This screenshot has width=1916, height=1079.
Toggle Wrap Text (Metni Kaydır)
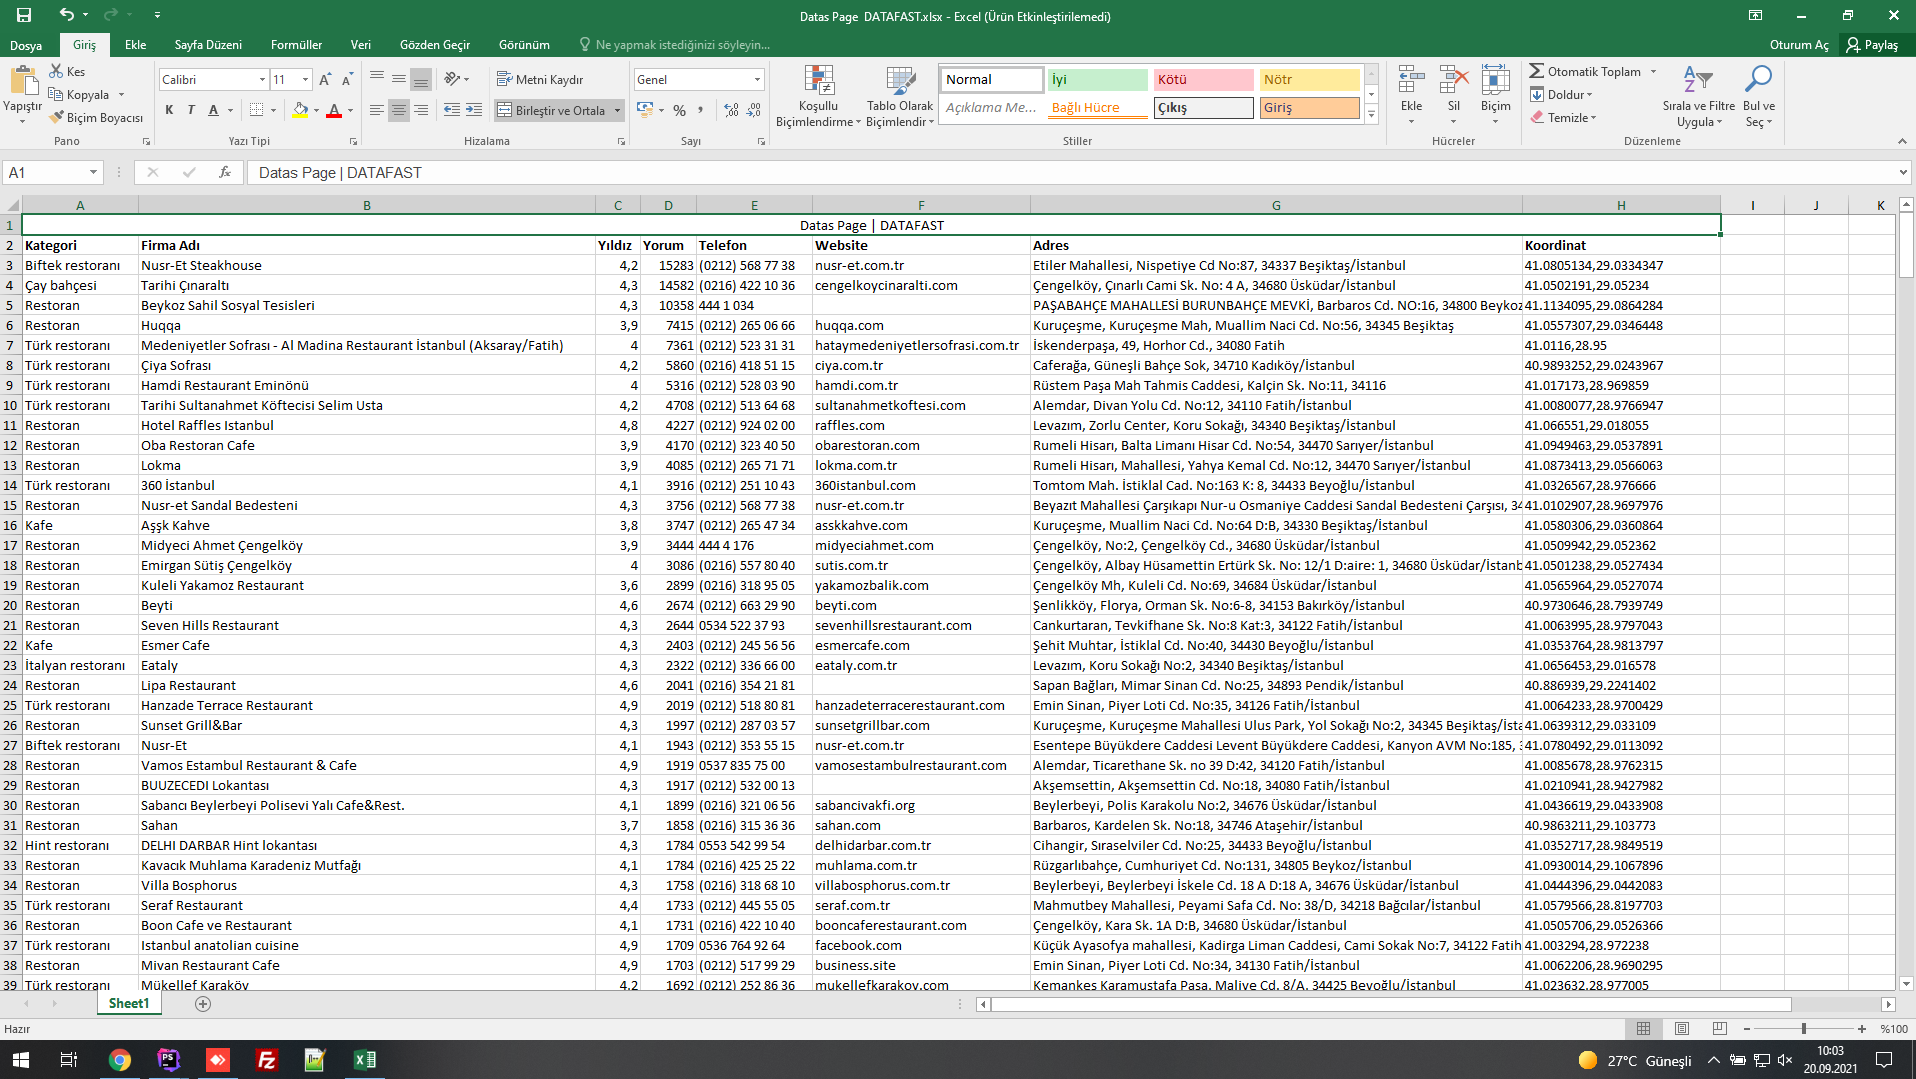(540, 79)
